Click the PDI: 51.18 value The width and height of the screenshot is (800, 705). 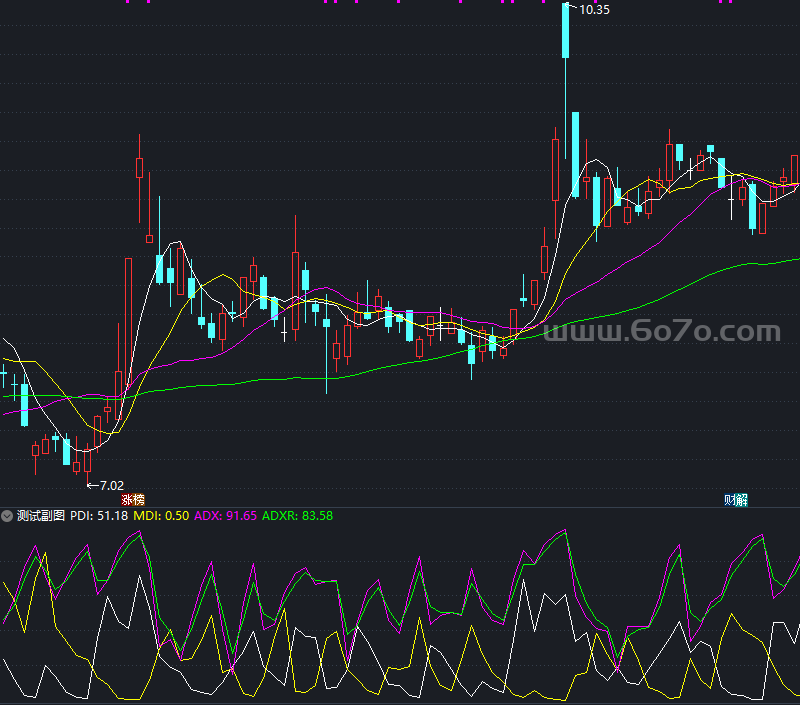coord(99,516)
